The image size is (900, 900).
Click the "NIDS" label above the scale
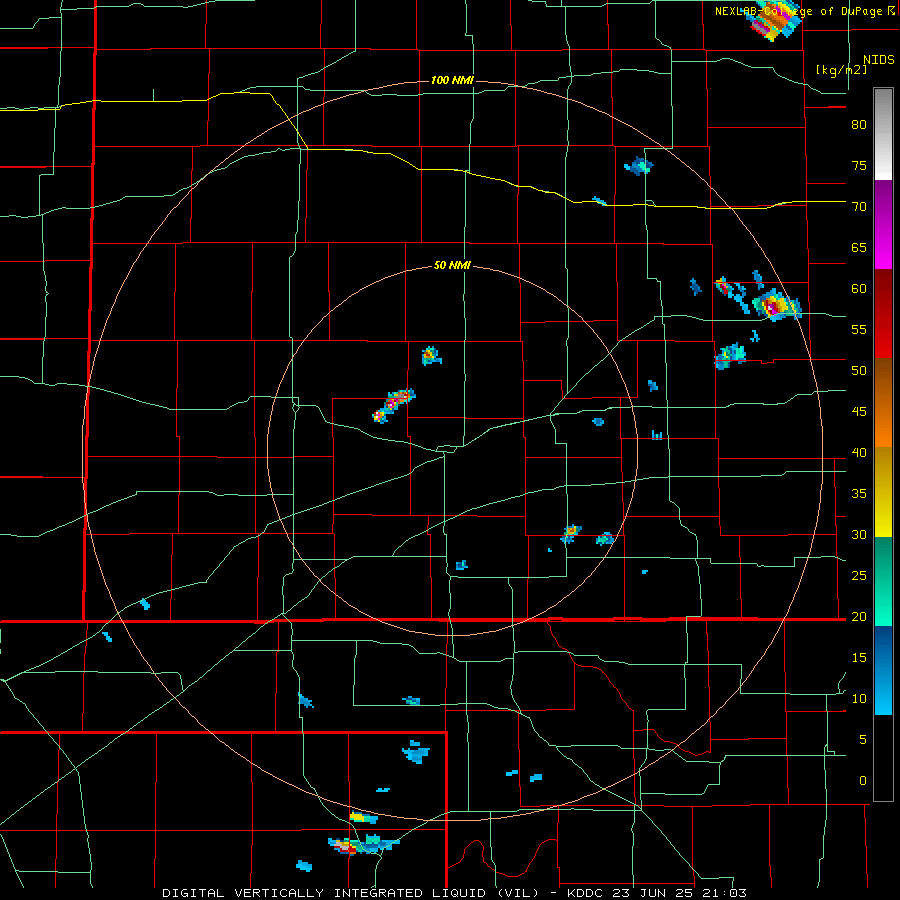pyautogui.click(x=878, y=60)
